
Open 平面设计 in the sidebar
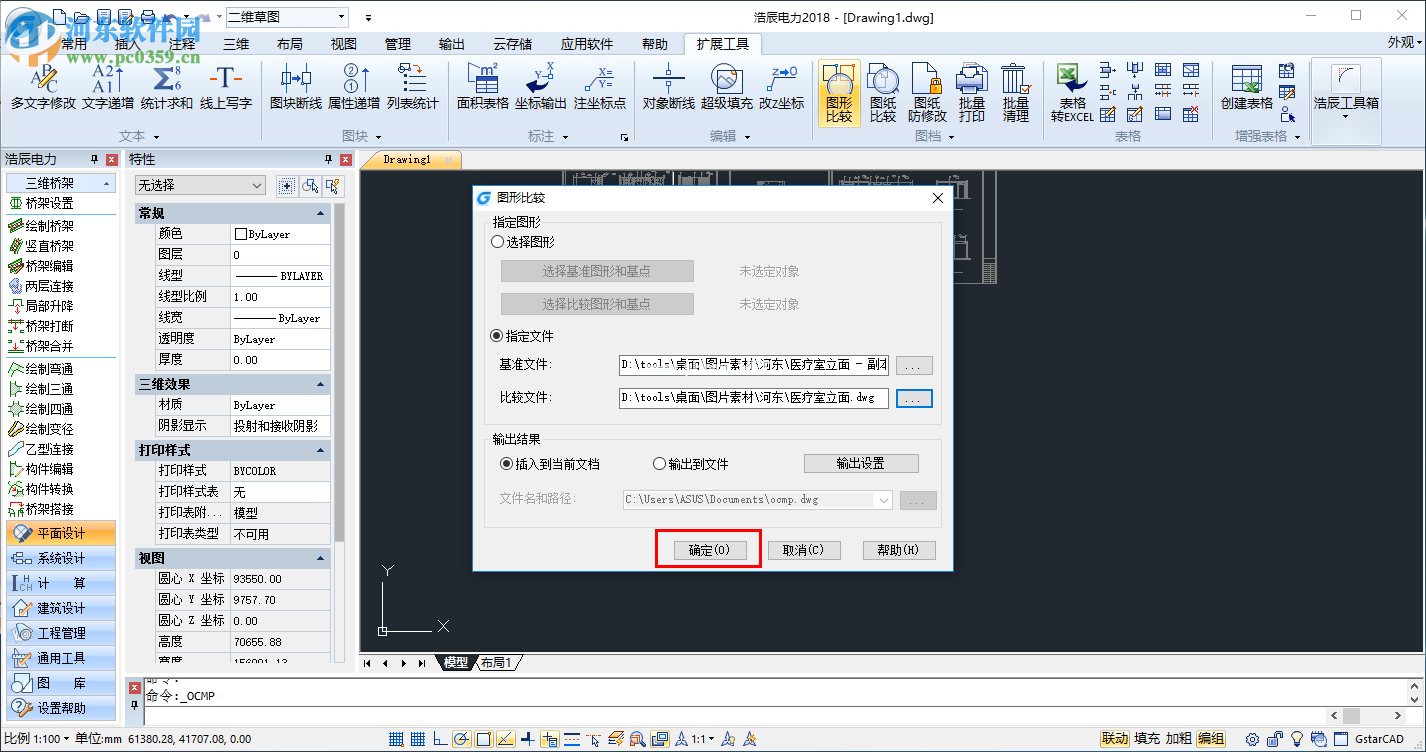[61, 533]
